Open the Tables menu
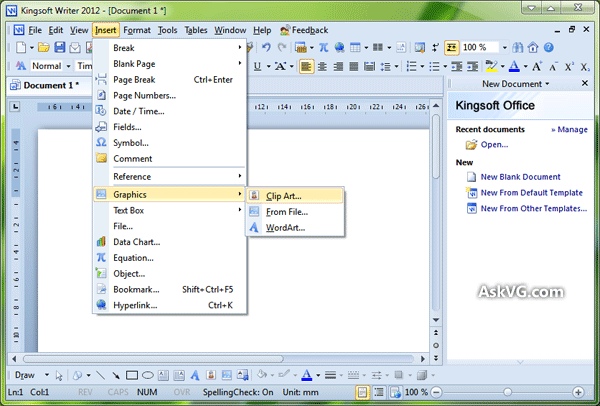Viewport: 600px width, 406px height. [196, 30]
